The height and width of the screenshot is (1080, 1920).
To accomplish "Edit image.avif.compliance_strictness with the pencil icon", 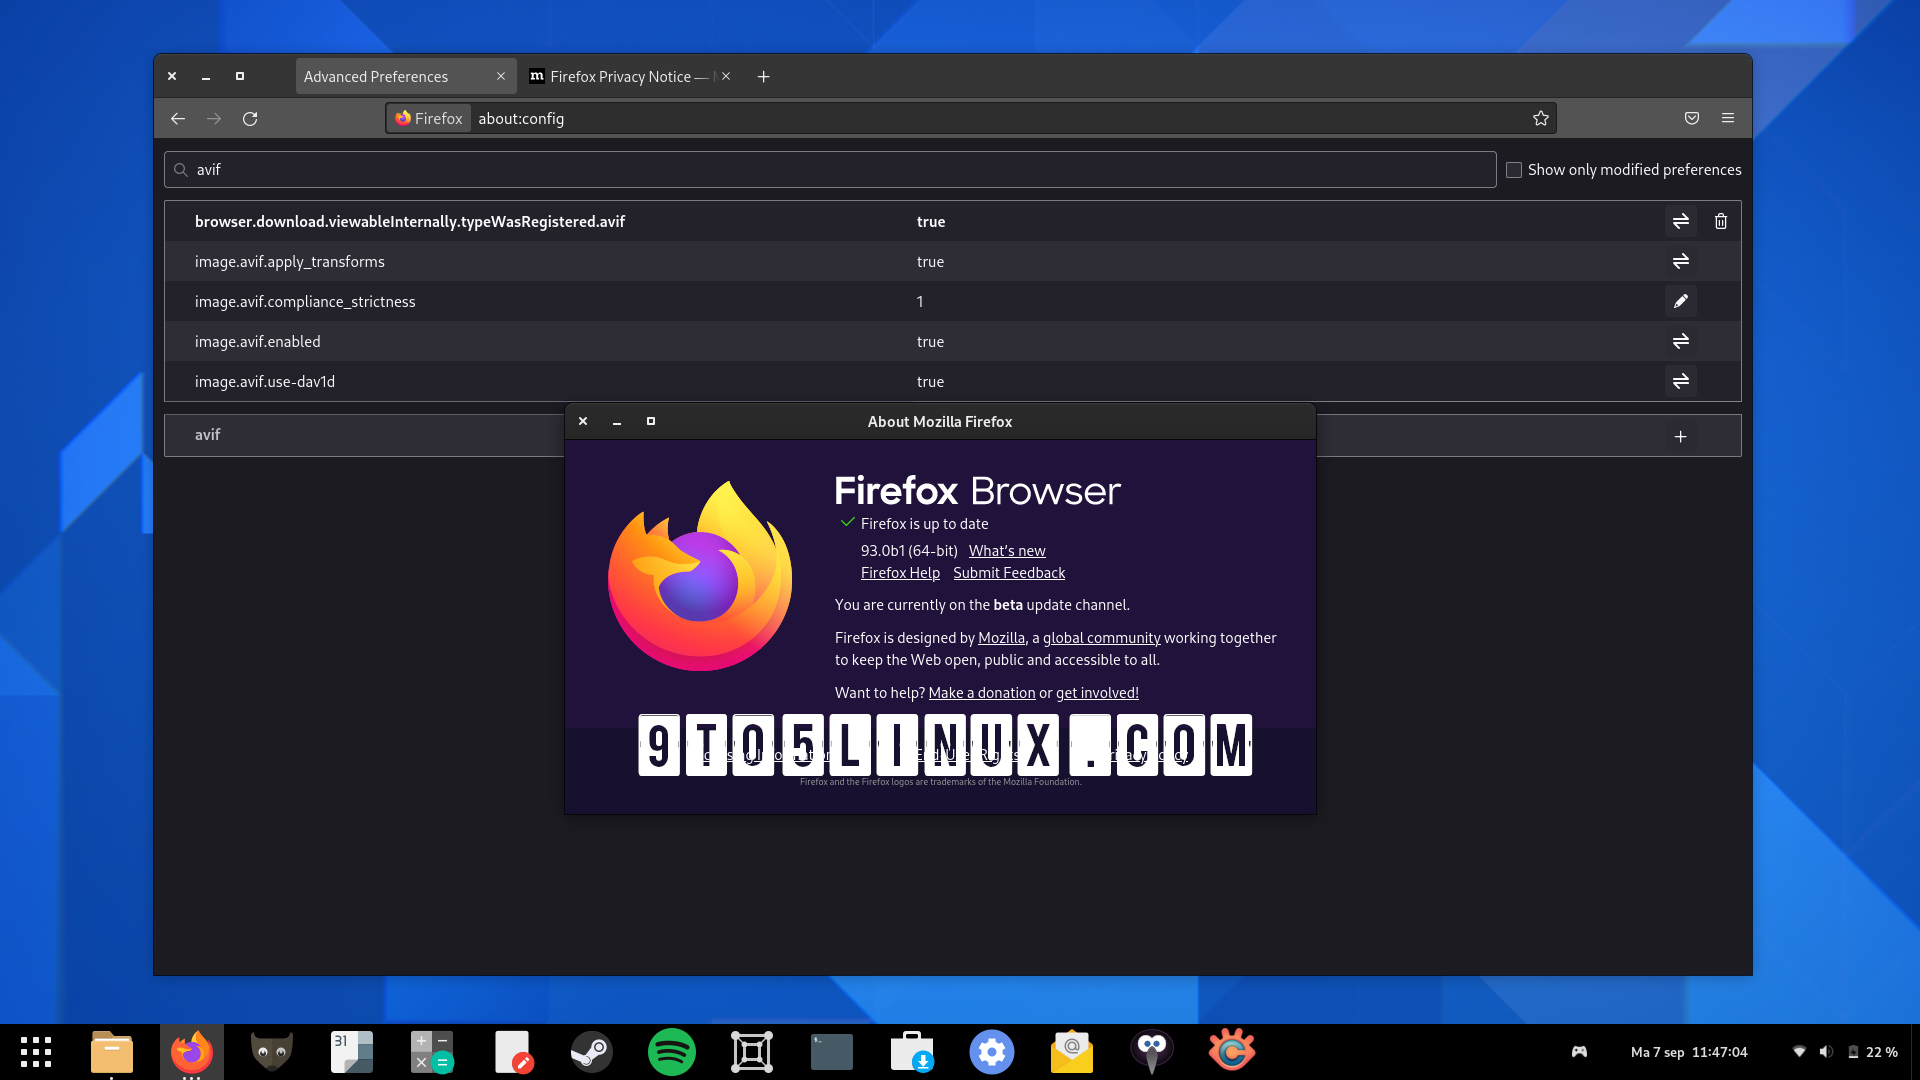I will click(x=1680, y=301).
